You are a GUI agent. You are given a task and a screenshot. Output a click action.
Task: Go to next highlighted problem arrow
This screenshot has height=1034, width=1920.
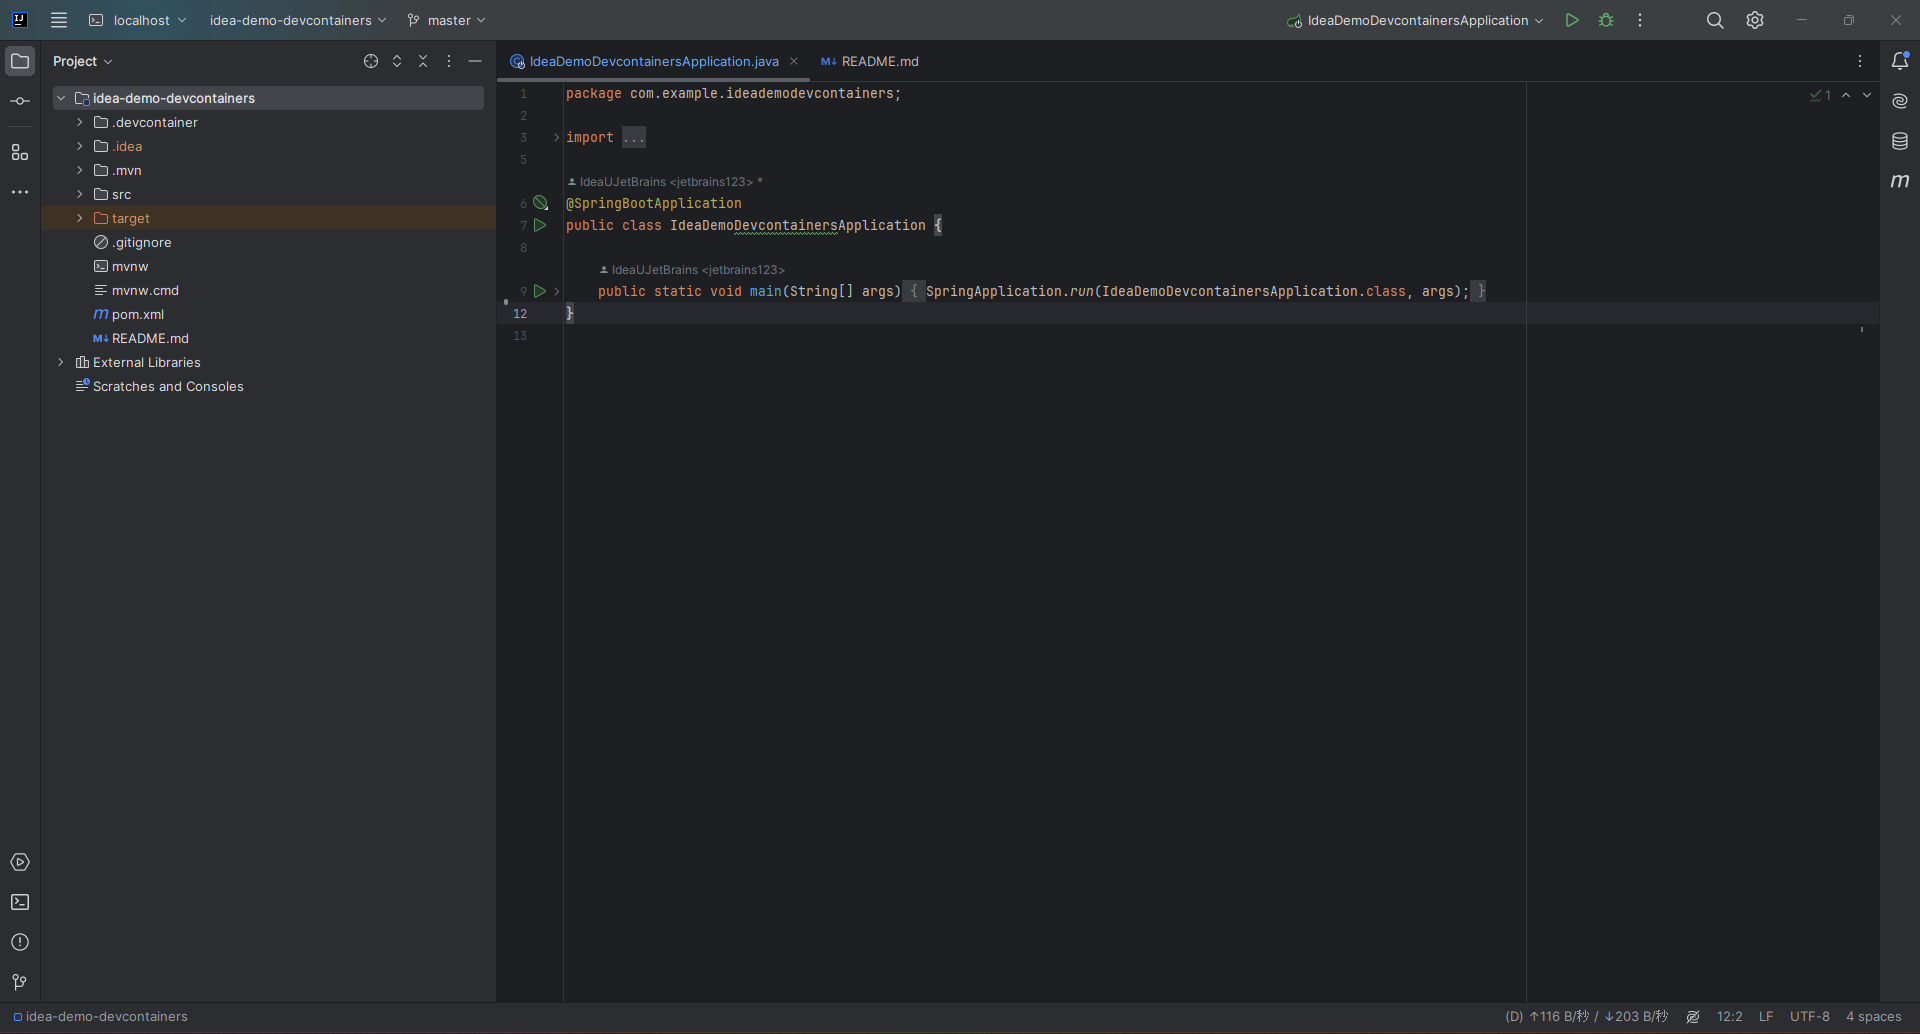[x=1867, y=95]
